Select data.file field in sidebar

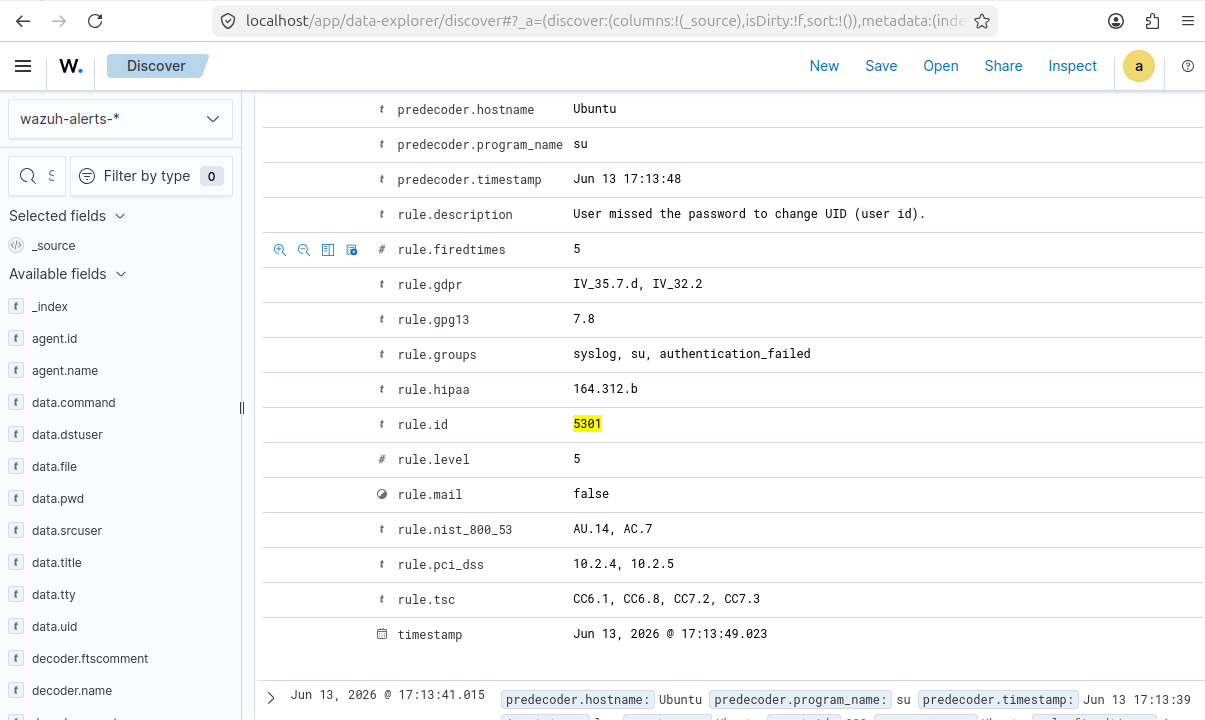coord(54,467)
